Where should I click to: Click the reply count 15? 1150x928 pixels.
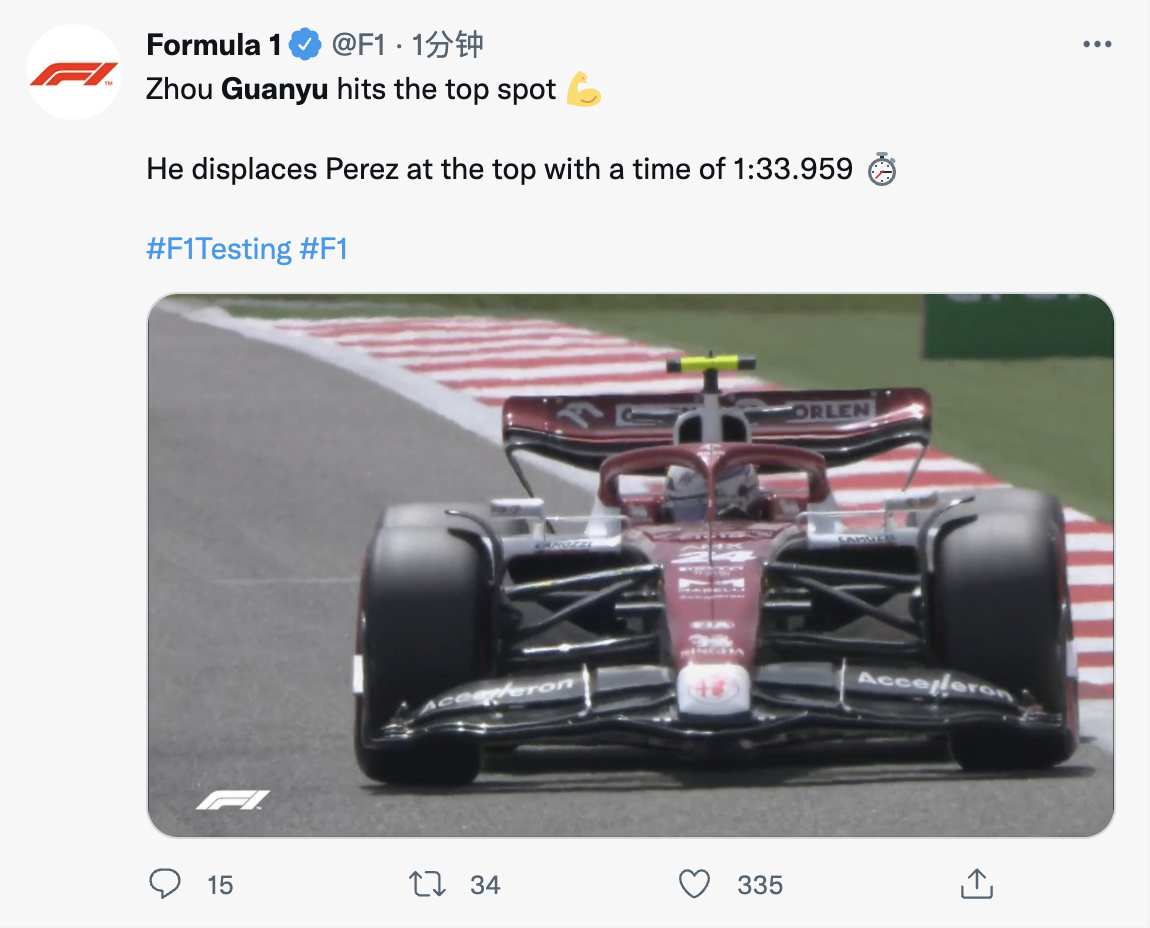click(x=220, y=885)
